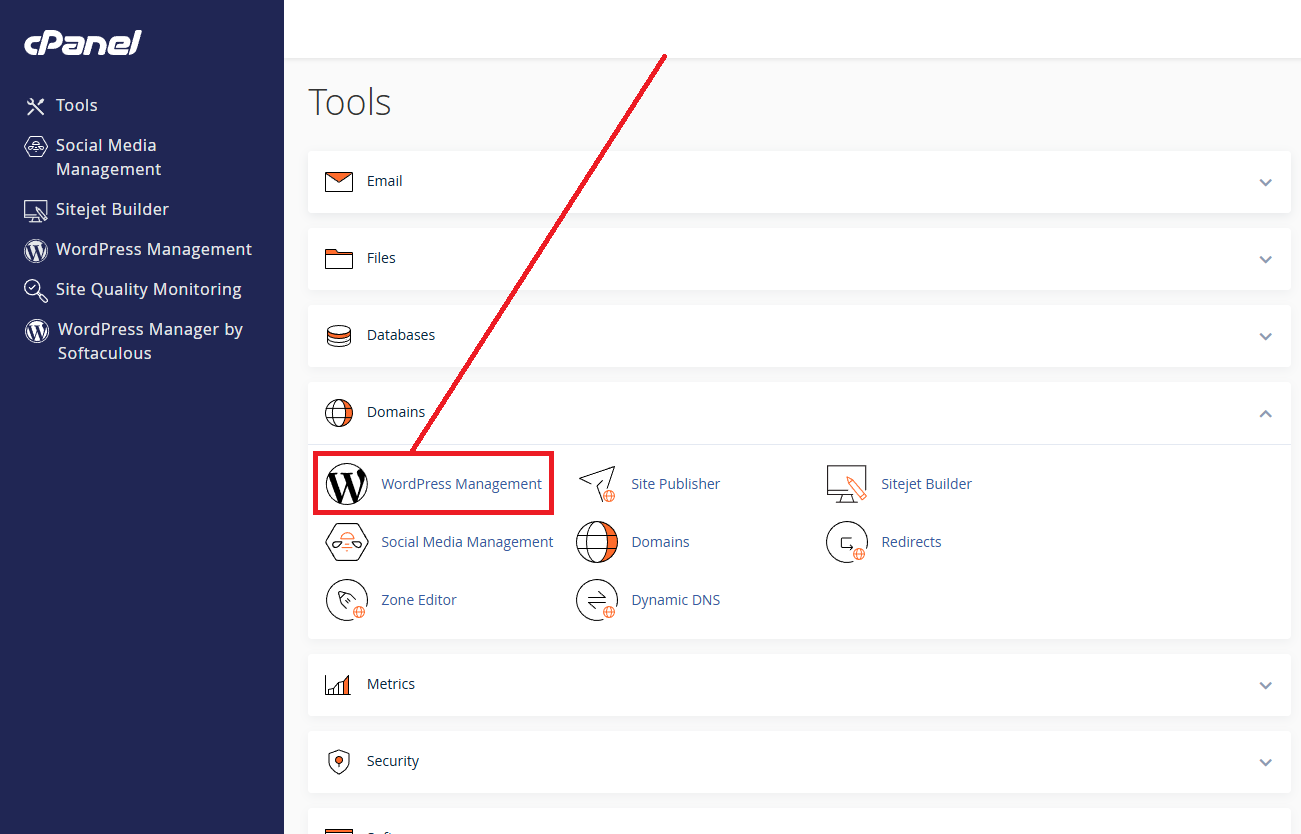Expand the Security section chevron
This screenshot has height=834, width=1301.
(1266, 763)
